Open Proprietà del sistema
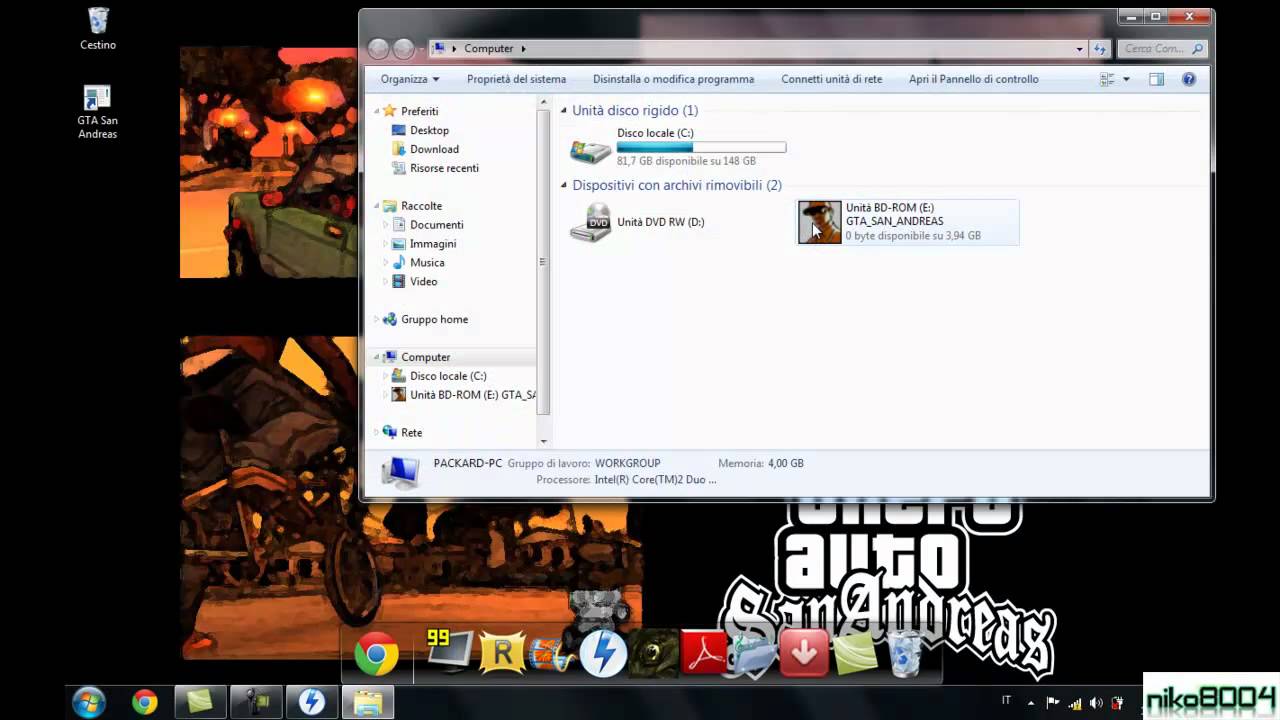1280x720 pixels. 516,79
